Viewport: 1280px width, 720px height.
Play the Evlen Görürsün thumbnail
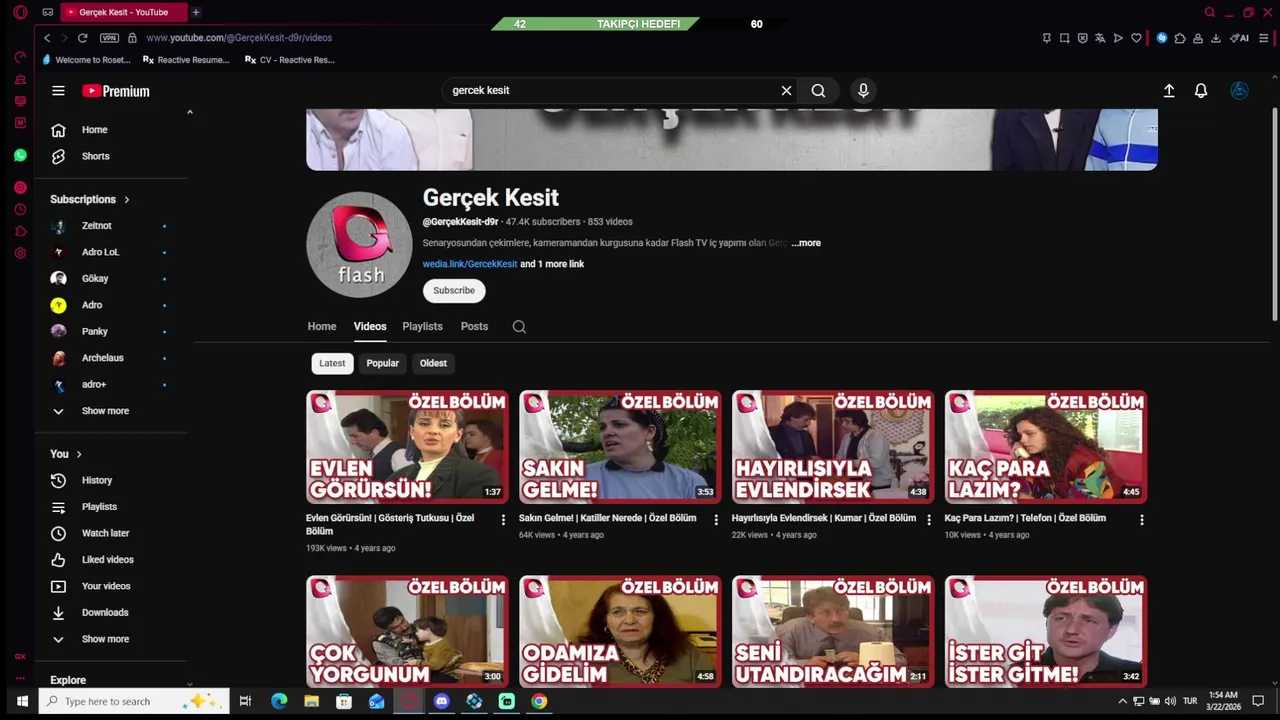pos(407,446)
